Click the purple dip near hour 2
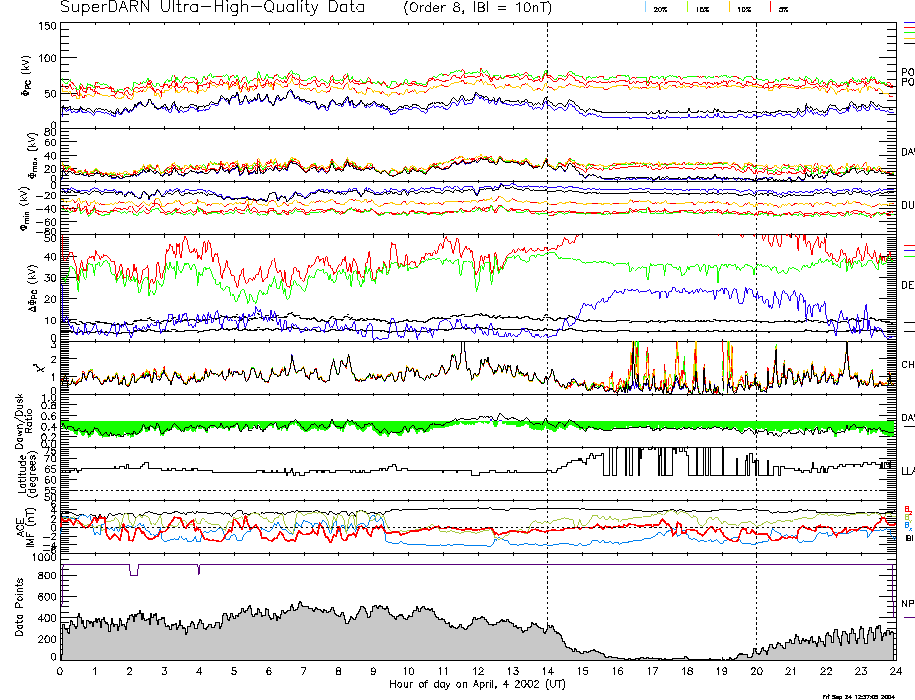Screen dimensions: 915x700 click(x=134, y=570)
